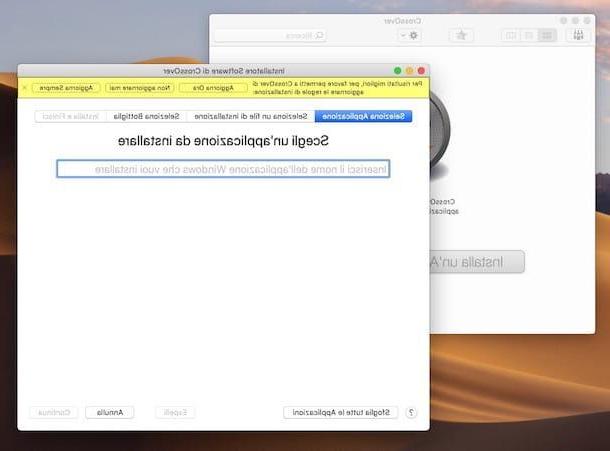Click the Espelli button

coord(175,412)
